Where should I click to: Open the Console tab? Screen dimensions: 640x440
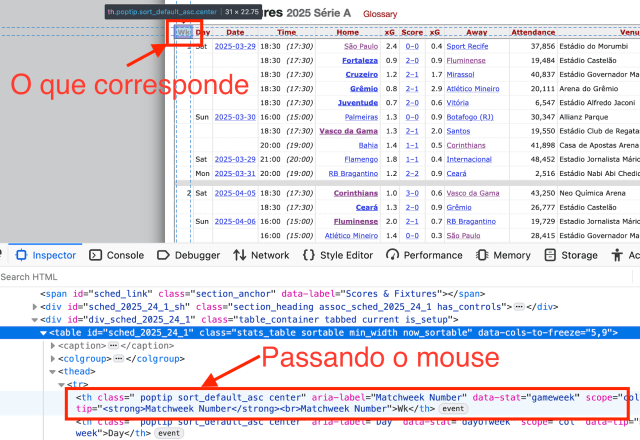[x=116, y=255]
